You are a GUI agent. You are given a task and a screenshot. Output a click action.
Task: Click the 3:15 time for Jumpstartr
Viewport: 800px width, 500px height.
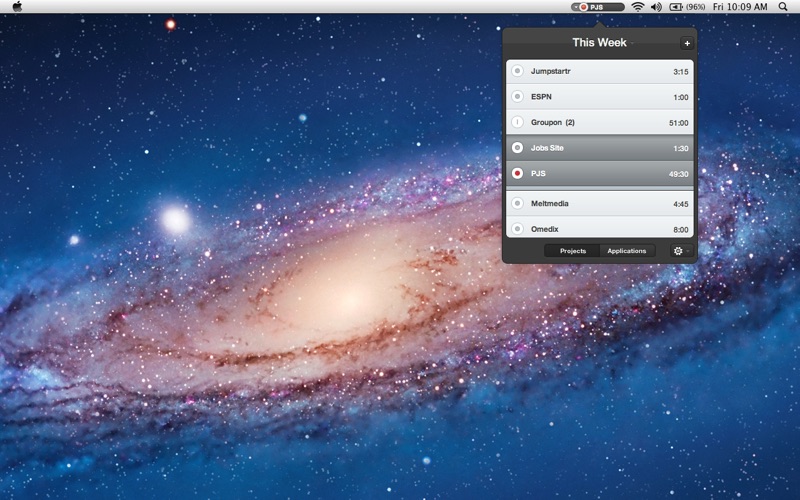click(681, 72)
